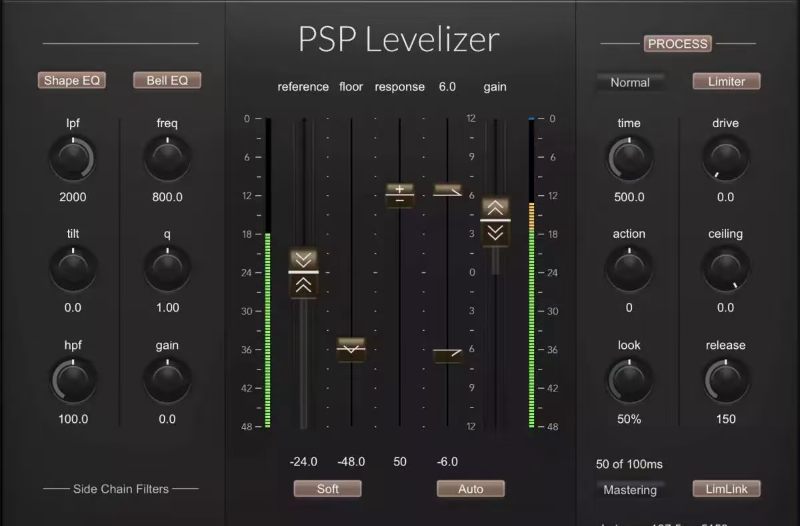Click the Bell EQ gain knob
Screen dimensions: 800x526
(x=167, y=381)
